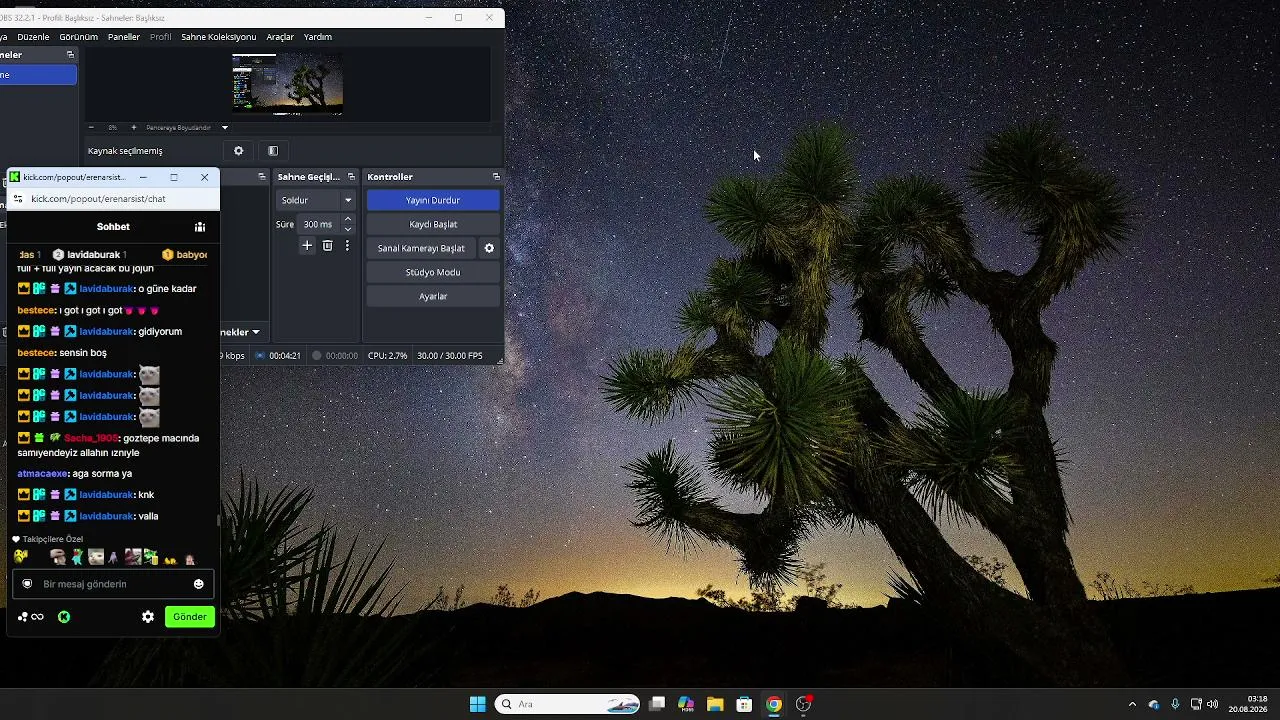The height and width of the screenshot is (720, 1280).
Task: Click Sacha_1905 username in chat
Action: (x=91, y=438)
